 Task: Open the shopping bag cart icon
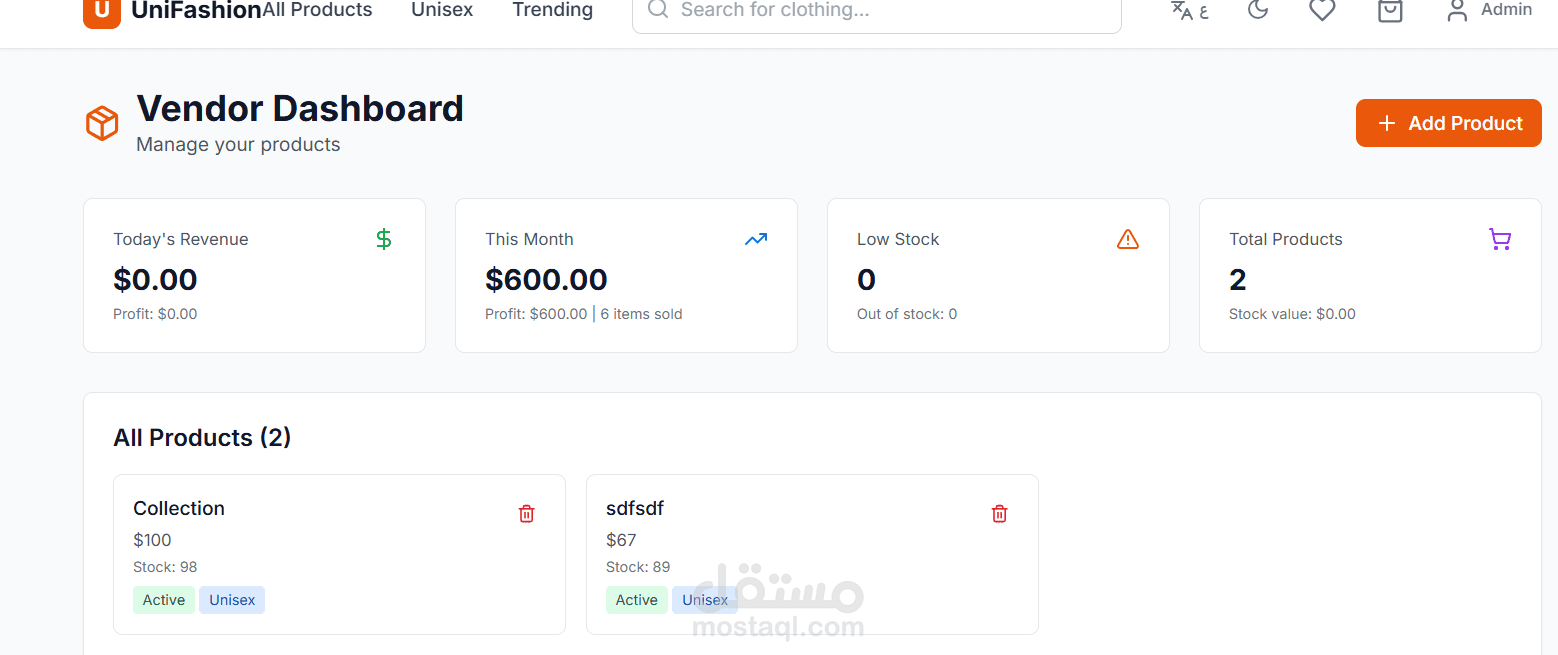(1390, 10)
